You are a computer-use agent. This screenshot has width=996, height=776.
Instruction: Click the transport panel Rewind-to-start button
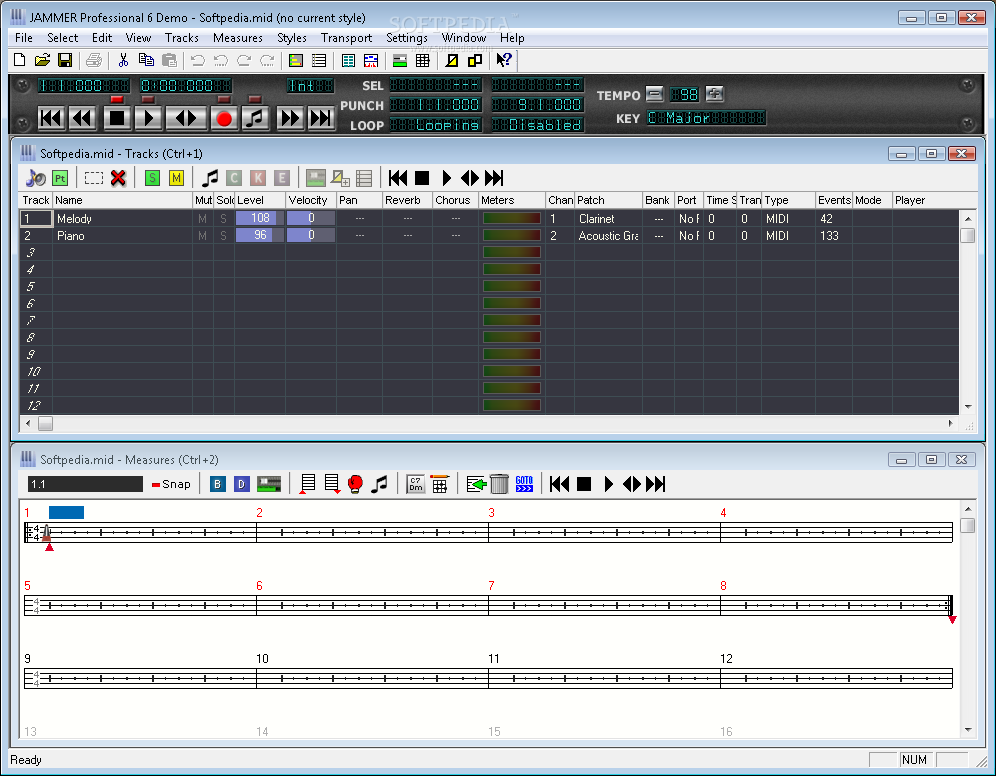pos(51,118)
